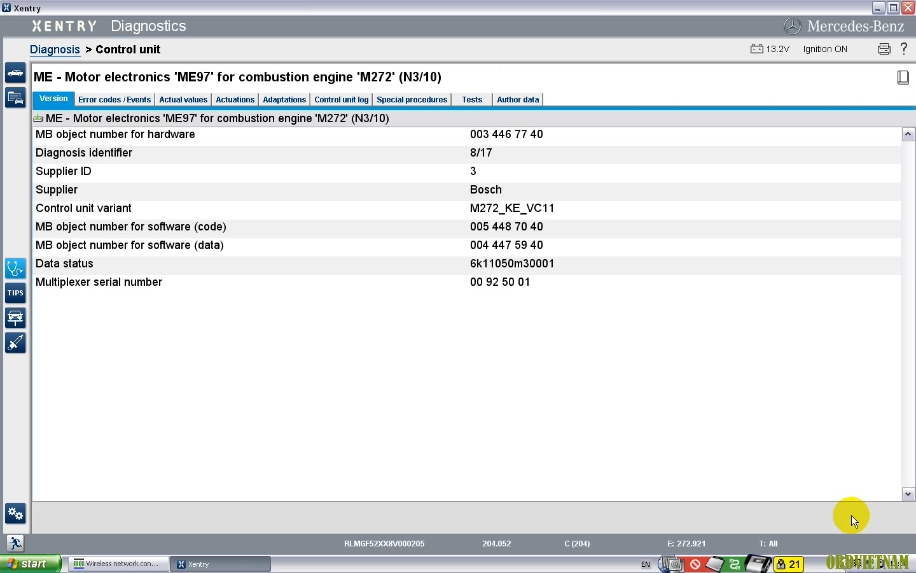Image resolution: width=916 pixels, height=573 pixels.
Task: Switch to the Tests tab
Action: (472, 100)
